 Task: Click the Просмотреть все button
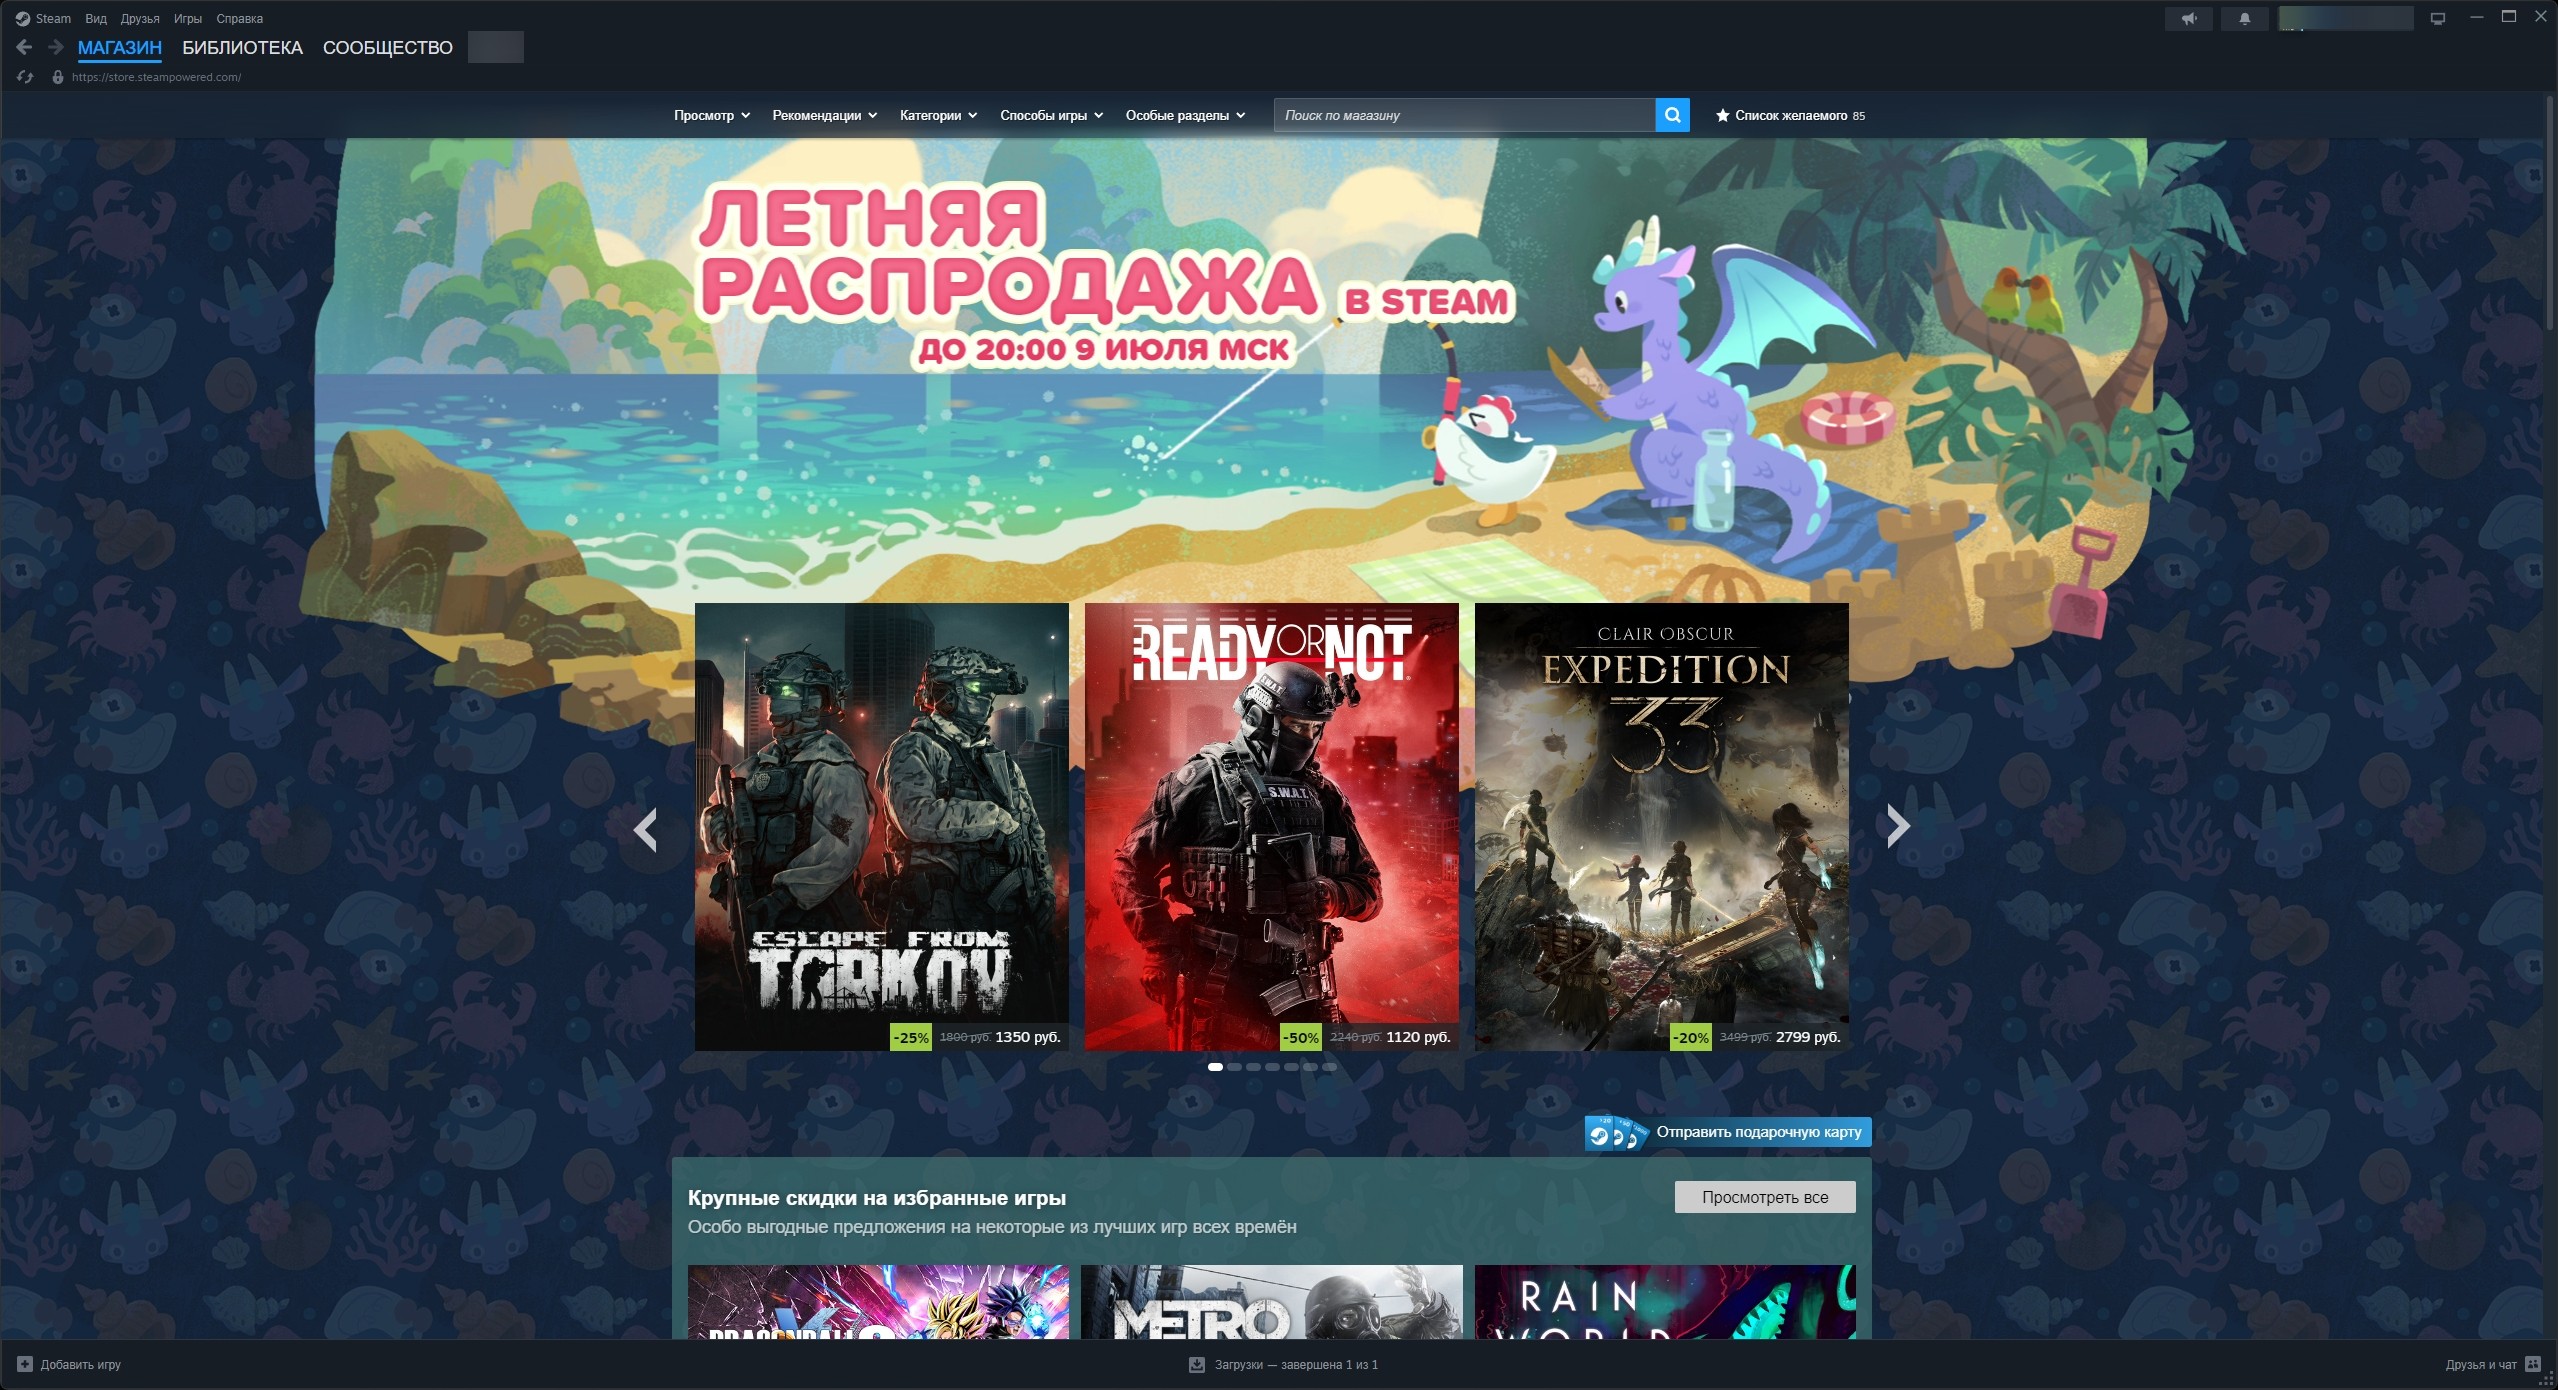click(1765, 1197)
